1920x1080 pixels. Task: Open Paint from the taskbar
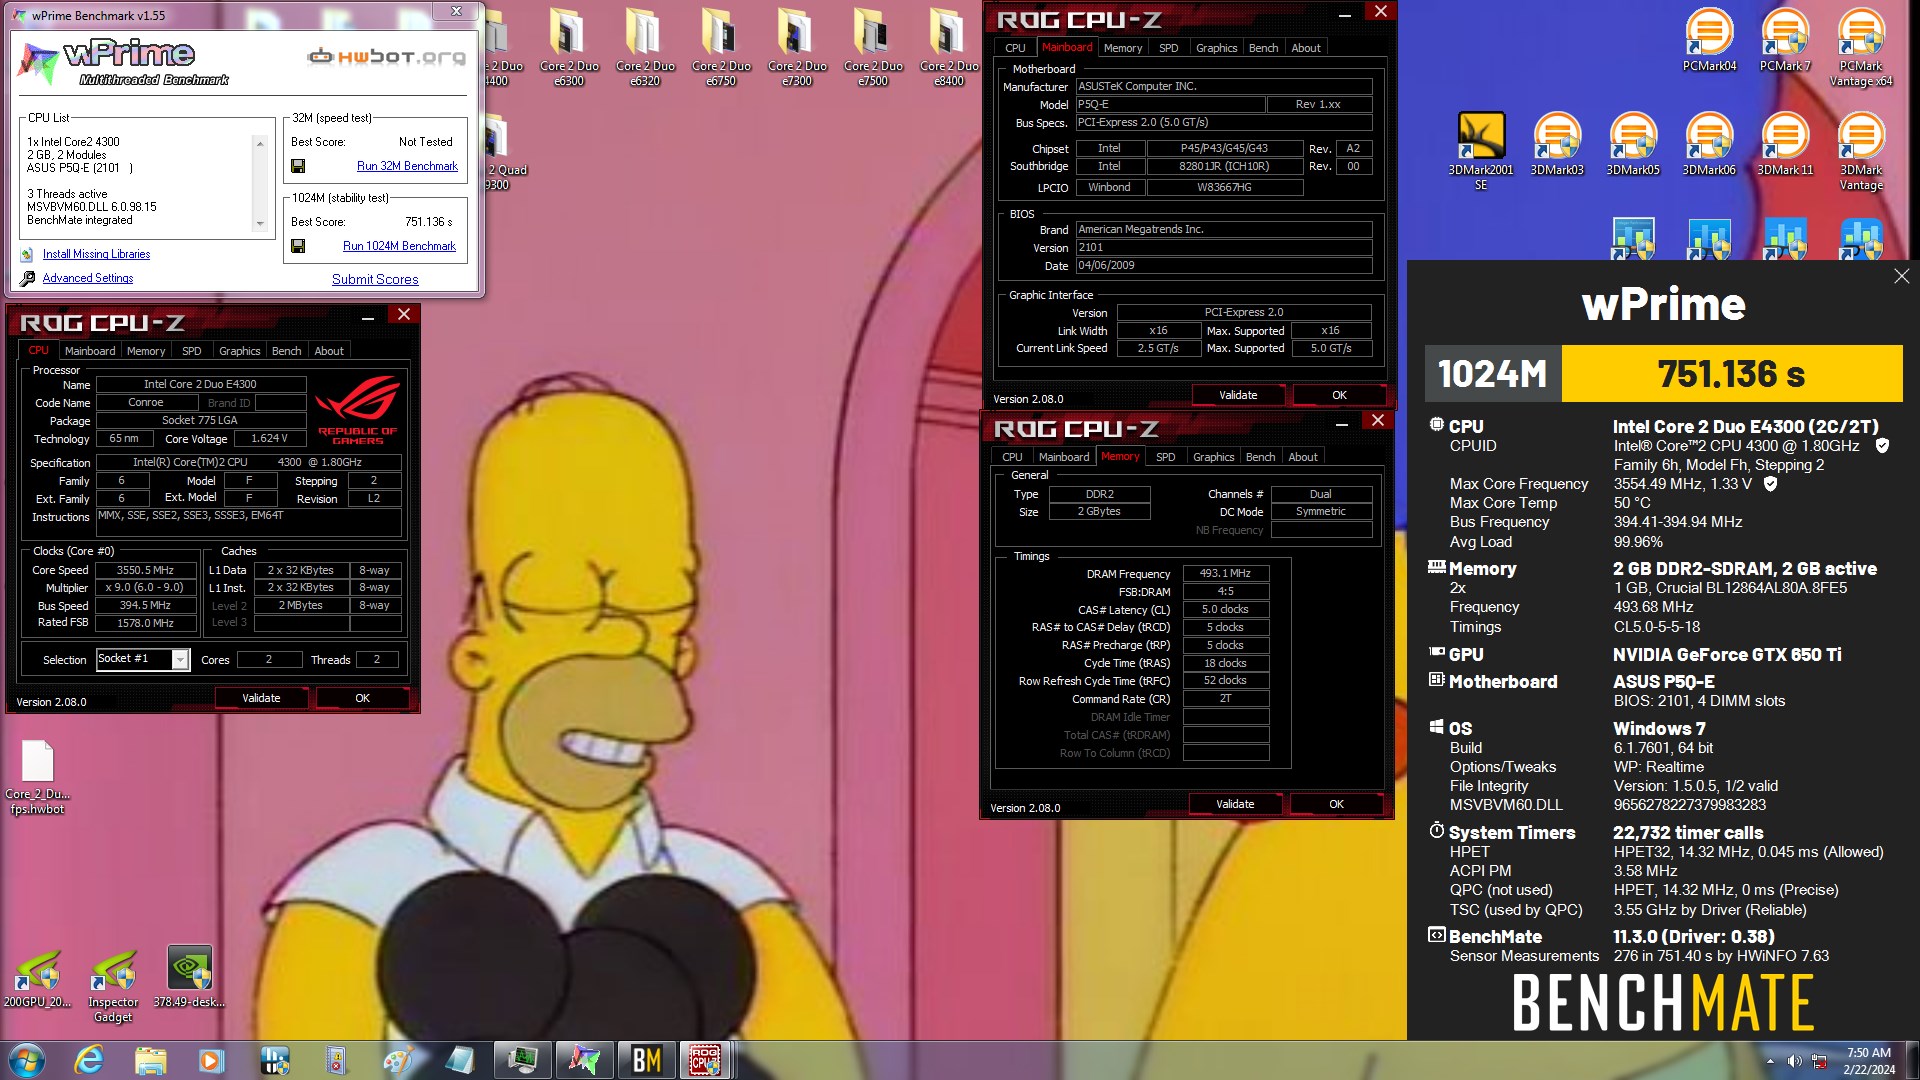[398, 1060]
